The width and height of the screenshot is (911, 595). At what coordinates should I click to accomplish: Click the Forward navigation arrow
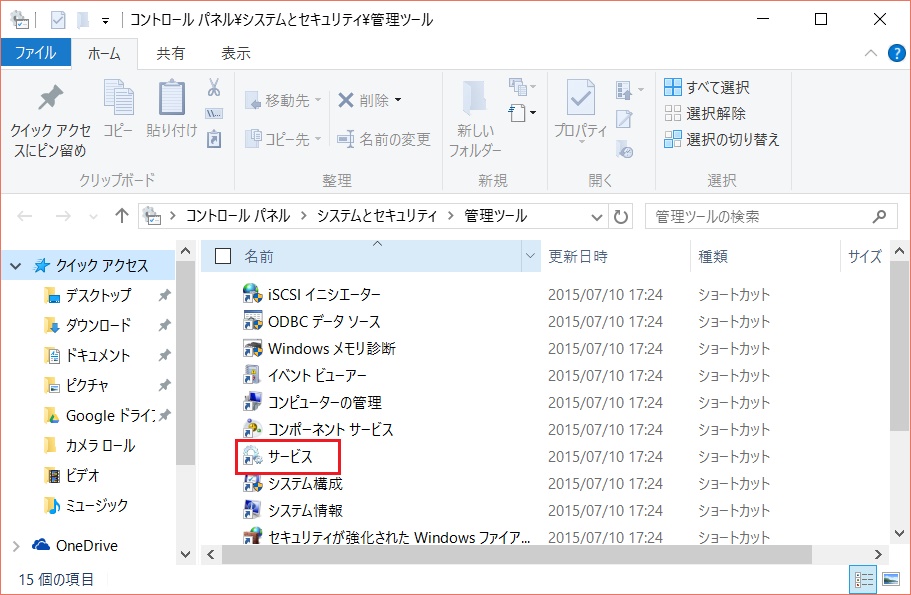click(63, 216)
